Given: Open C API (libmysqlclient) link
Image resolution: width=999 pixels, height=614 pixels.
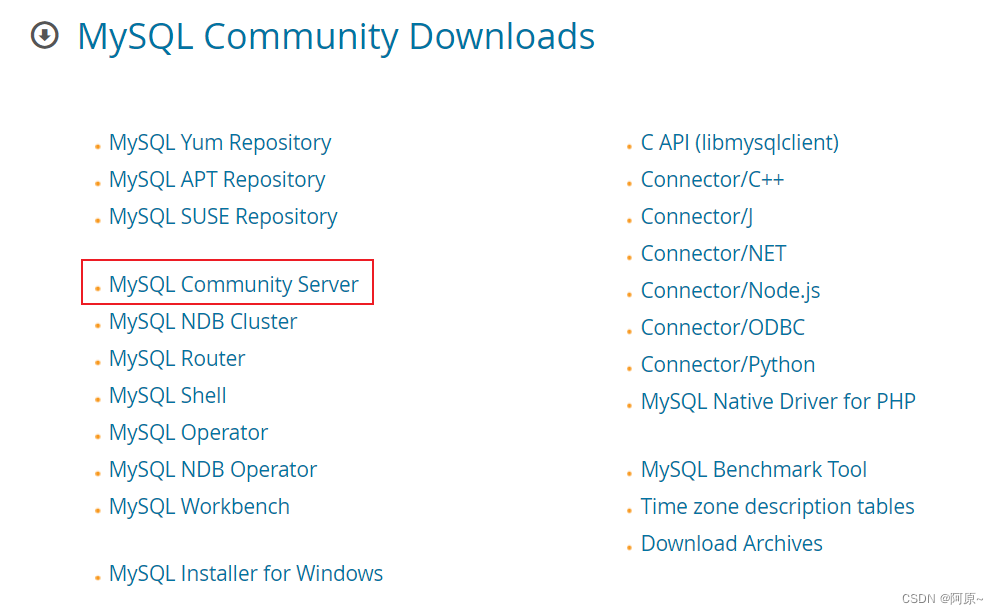Looking at the screenshot, I should pyautogui.click(x=739, y=142).
